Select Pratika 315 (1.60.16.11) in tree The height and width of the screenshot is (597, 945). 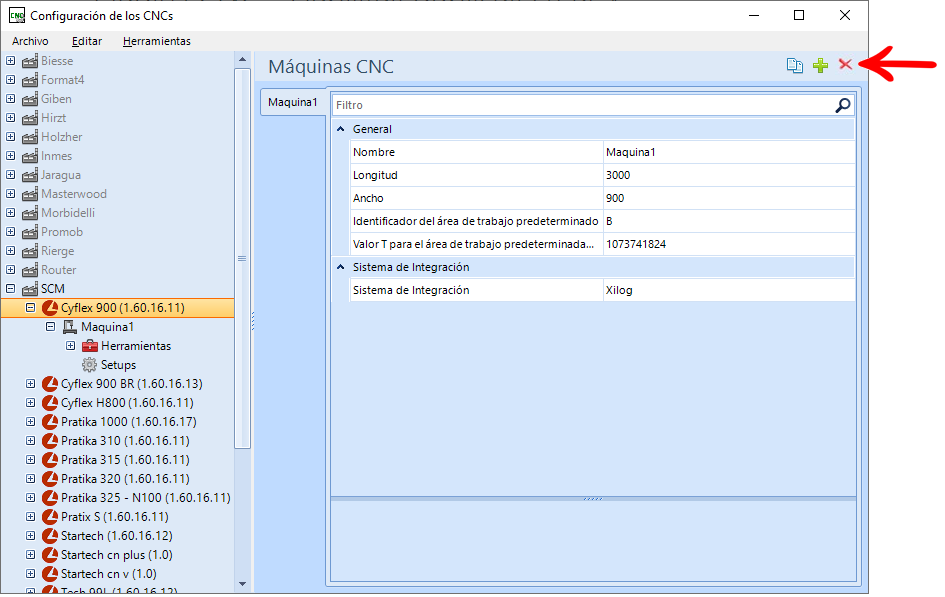coord(125,460)
